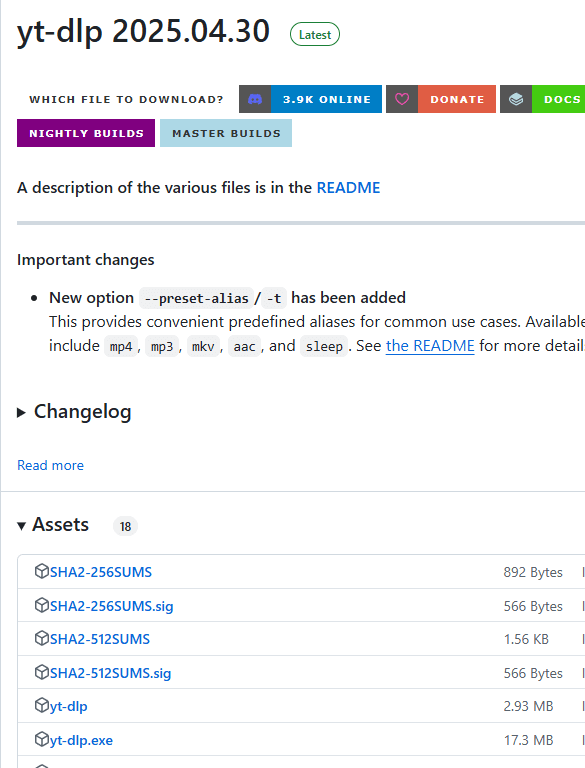Expand the Changelog section
The height and width of the screenshot is (768, 585).
74,412
